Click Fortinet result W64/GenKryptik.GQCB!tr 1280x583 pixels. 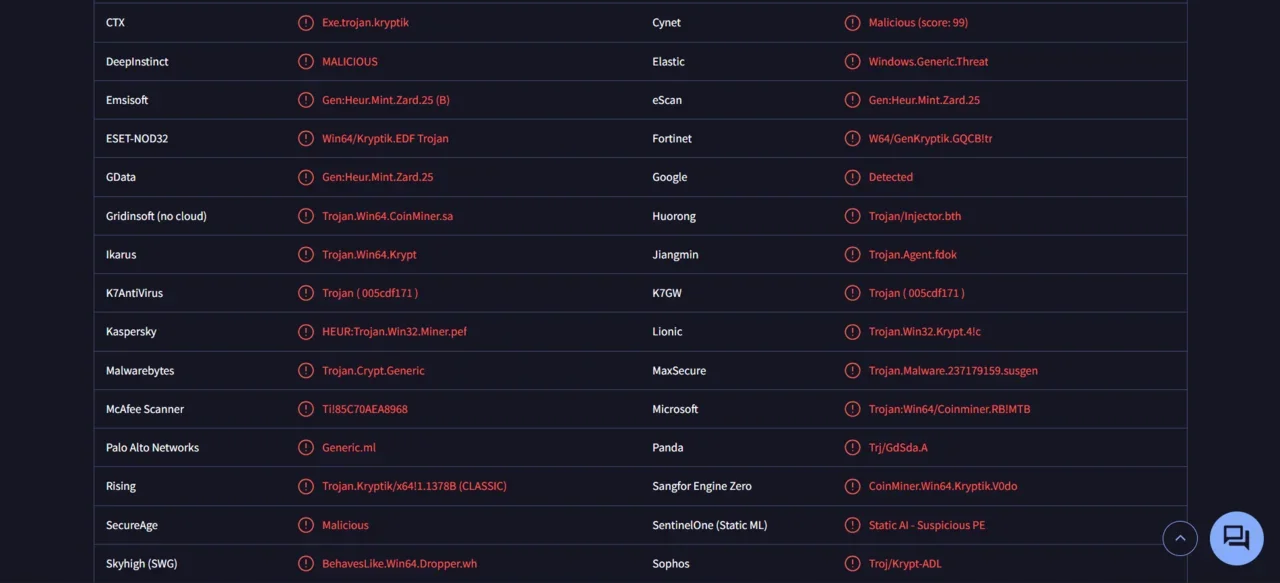930,139
